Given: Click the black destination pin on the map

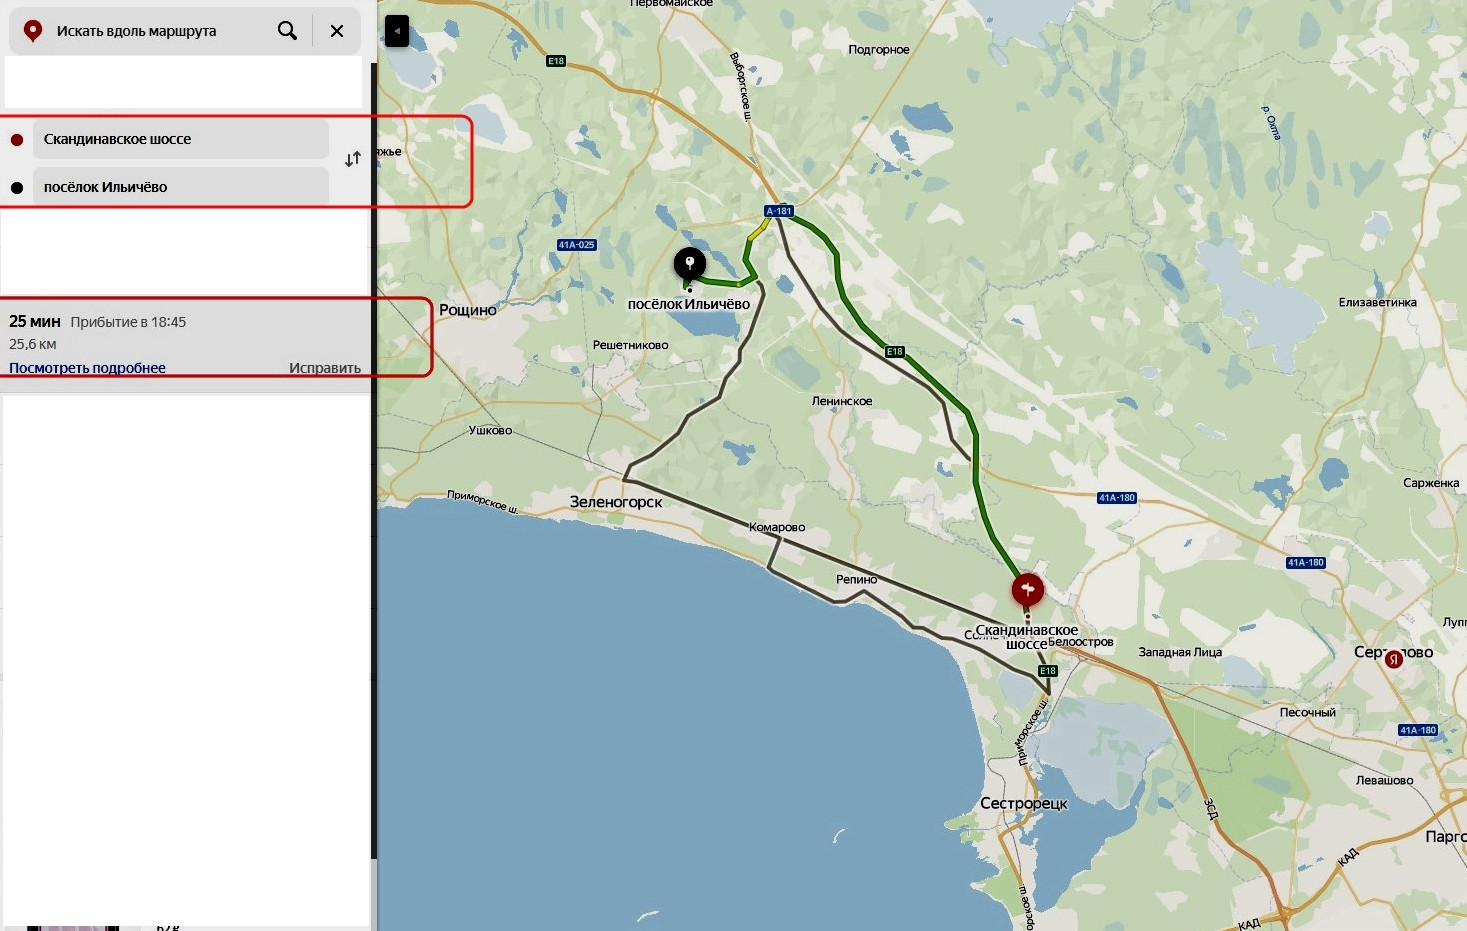Looking at the screenshot, I should 689,265.
